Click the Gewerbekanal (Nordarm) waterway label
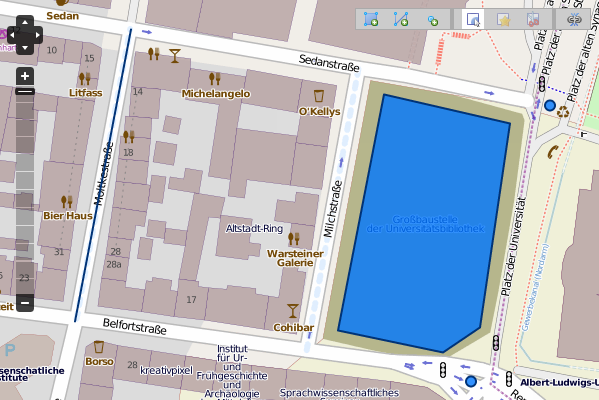This screenshot has height=400, width=599. pyautogui.click(x=535, y=287)
